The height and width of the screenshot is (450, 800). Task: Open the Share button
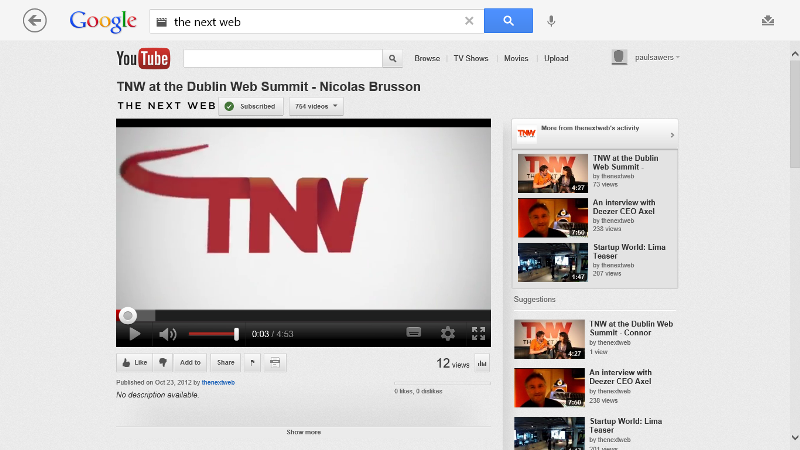coord(226,363)
